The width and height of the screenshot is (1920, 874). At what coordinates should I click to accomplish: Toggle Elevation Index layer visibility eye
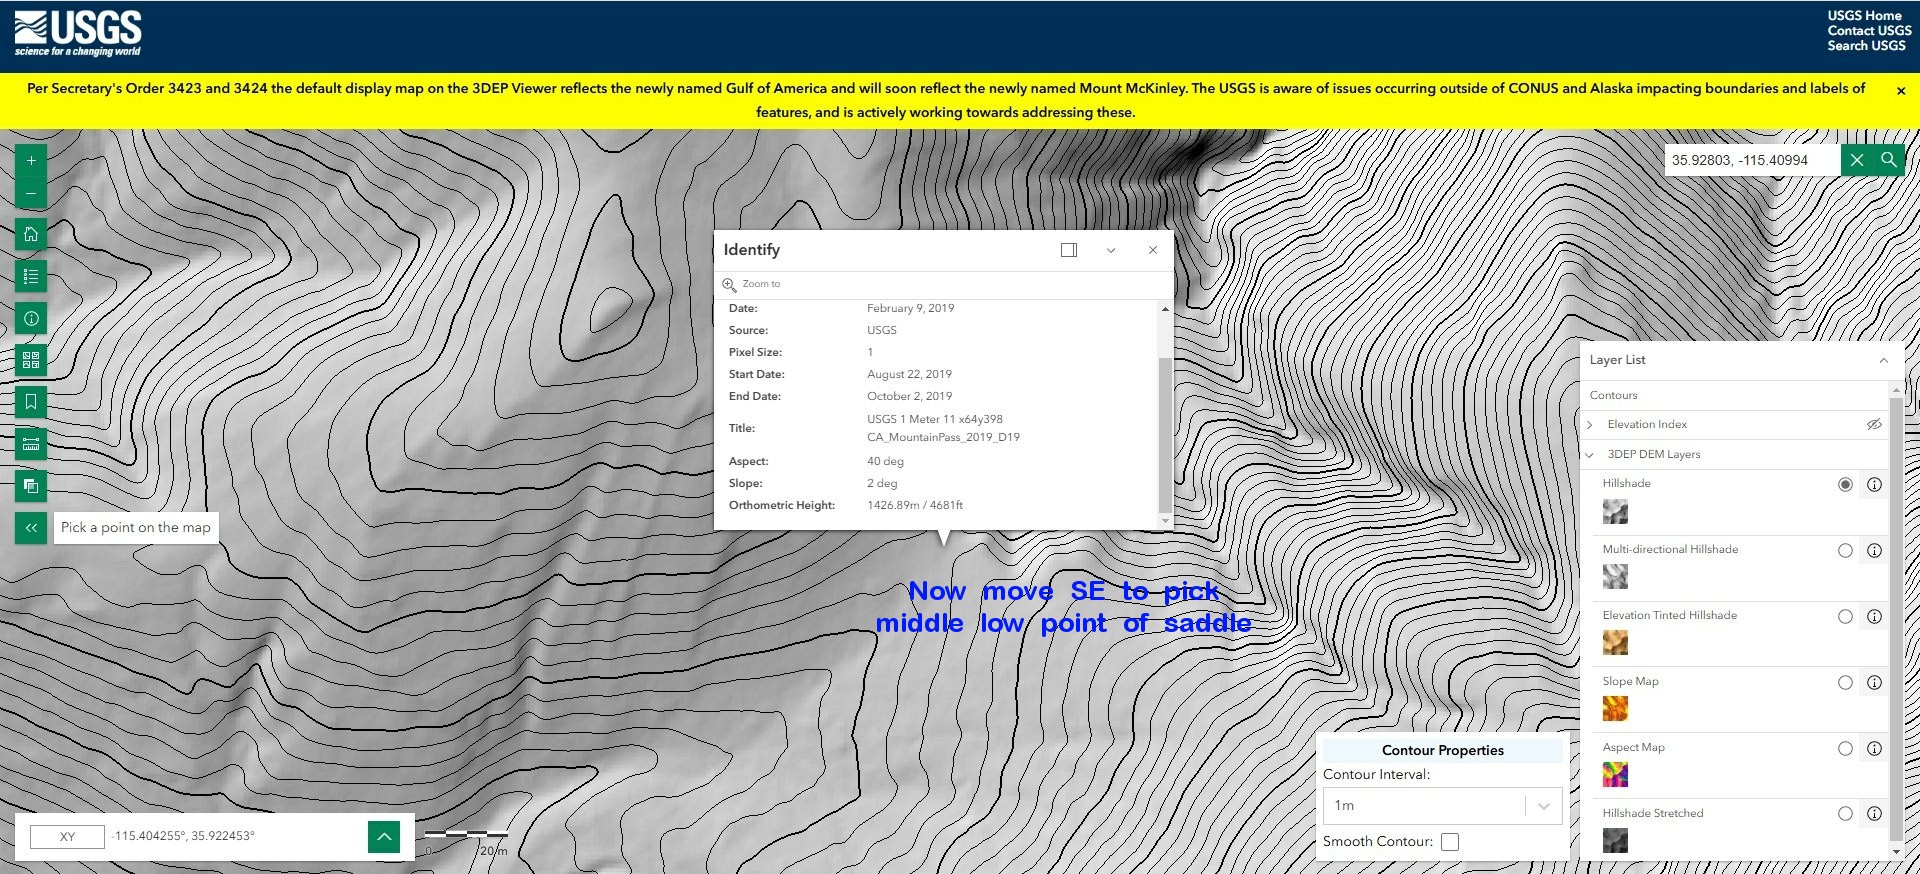click(1874, 425)
